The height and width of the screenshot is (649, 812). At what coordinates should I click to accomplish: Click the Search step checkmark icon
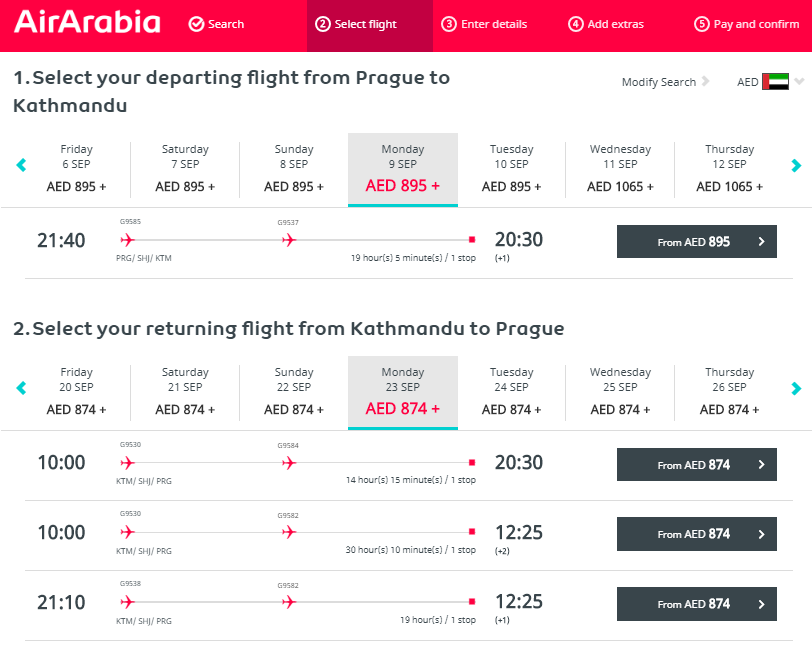pos(196,24)
